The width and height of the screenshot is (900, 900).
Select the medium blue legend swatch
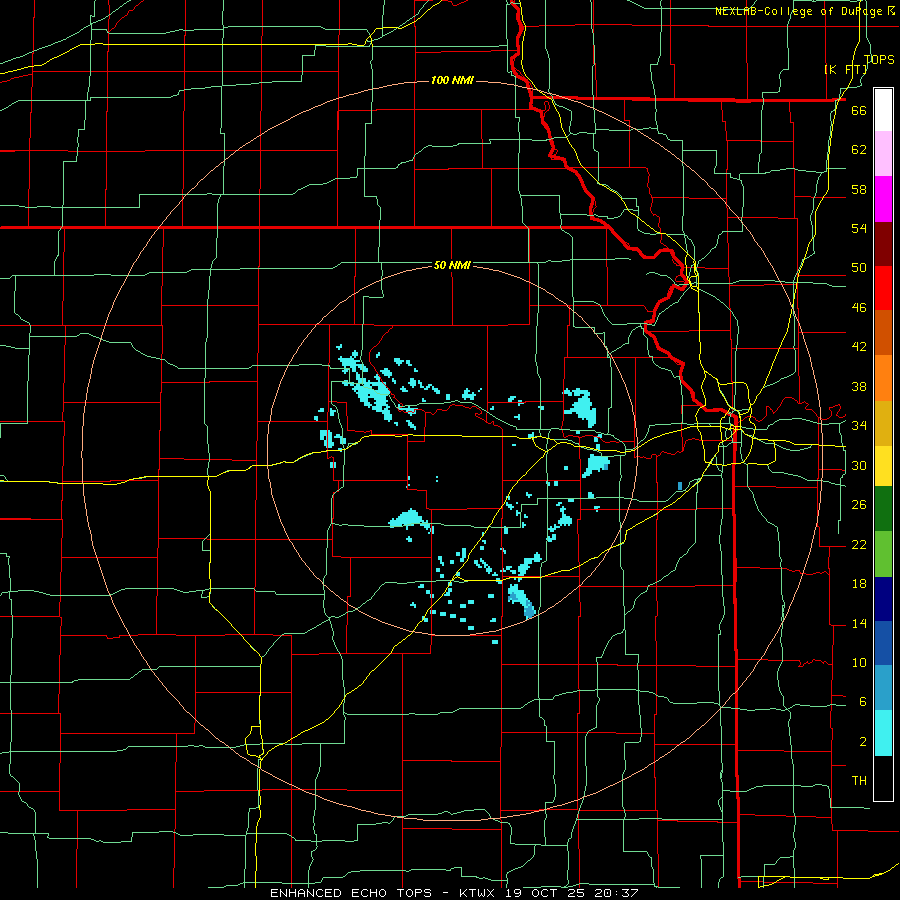883,643
